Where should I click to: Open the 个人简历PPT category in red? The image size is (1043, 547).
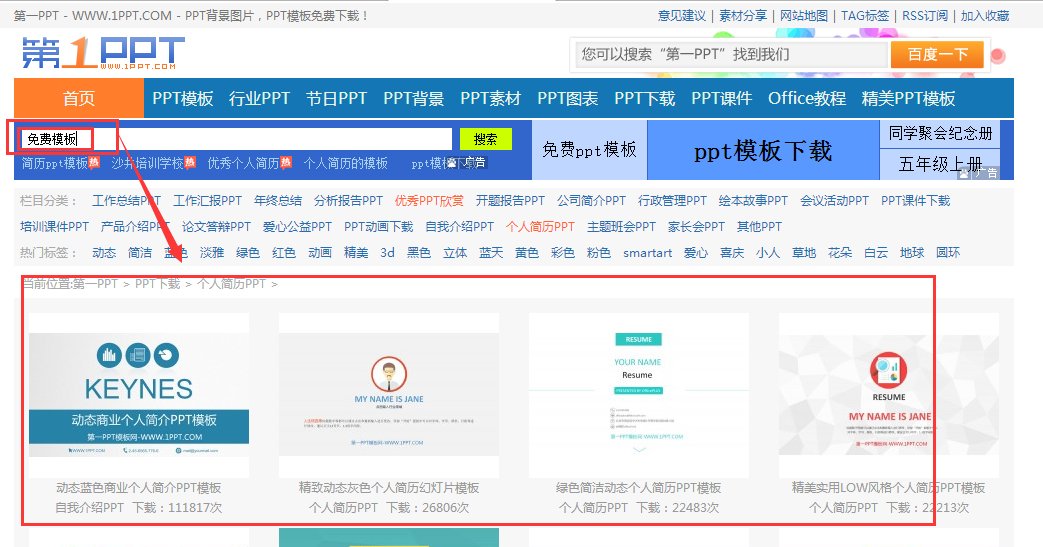(x=540, y=226)
